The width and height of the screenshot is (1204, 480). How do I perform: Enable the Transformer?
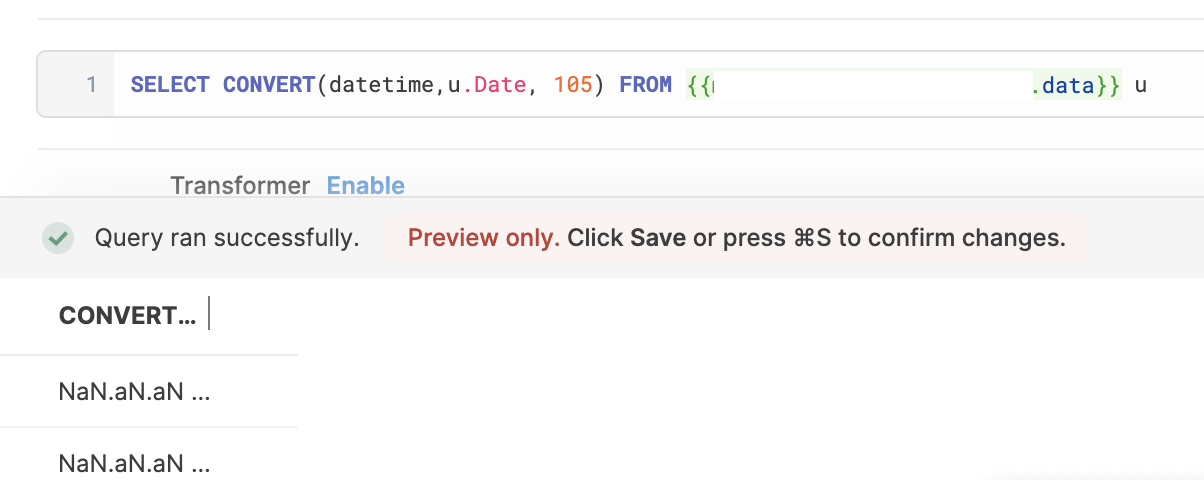pos(366,185)
